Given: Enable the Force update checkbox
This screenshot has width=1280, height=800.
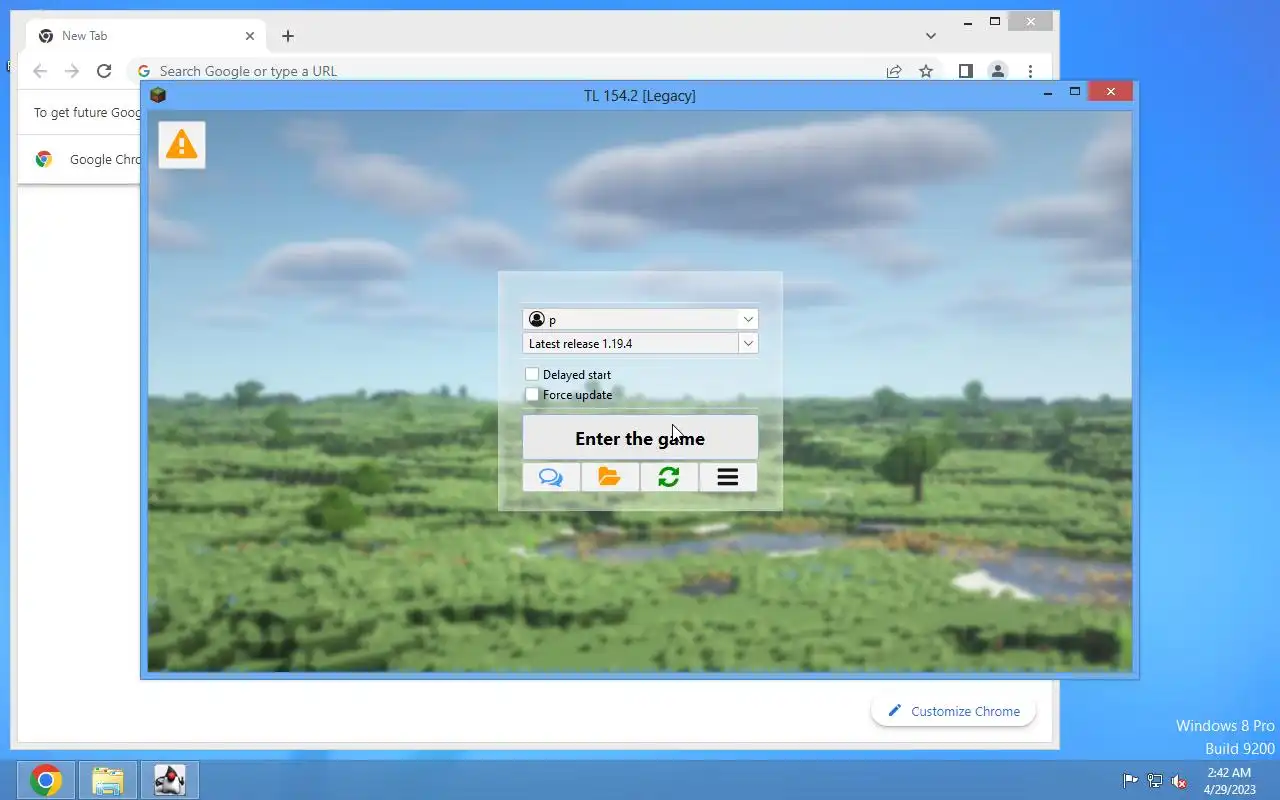Looking at the screenshot, I should tap(532, 394).
